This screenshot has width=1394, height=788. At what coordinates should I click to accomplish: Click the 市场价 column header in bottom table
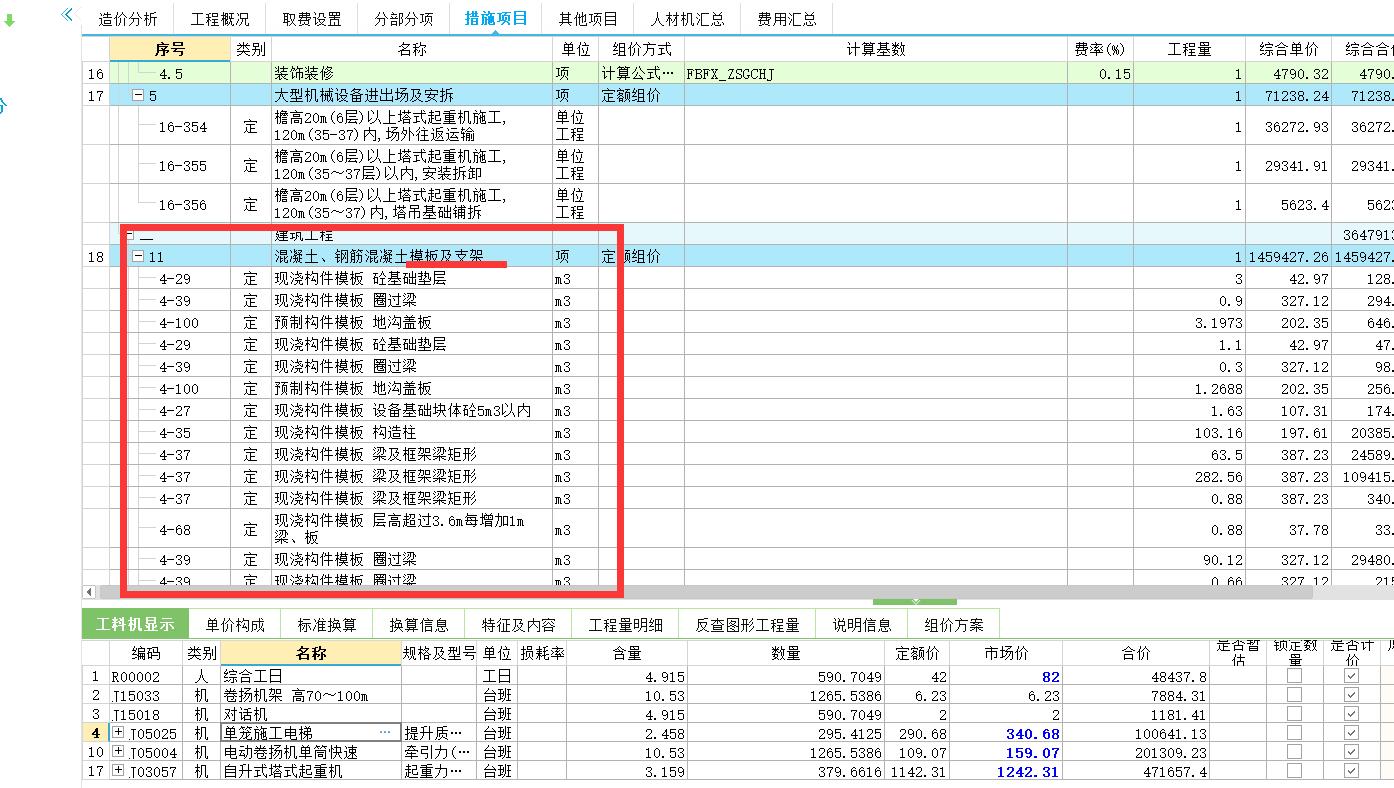point(1007,653)
